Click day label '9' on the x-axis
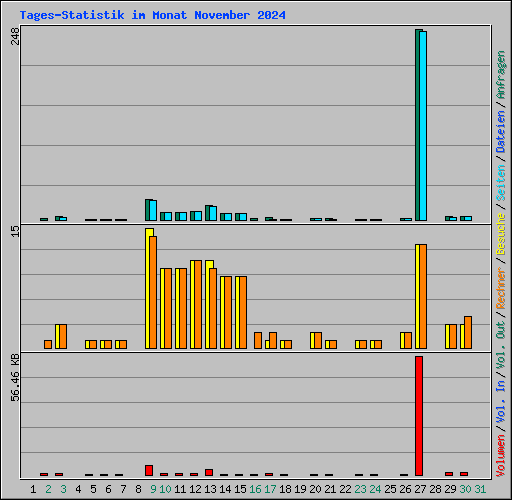Image resolution: width=512 pixels, height=500 pixels. click(x=153, y=489)
